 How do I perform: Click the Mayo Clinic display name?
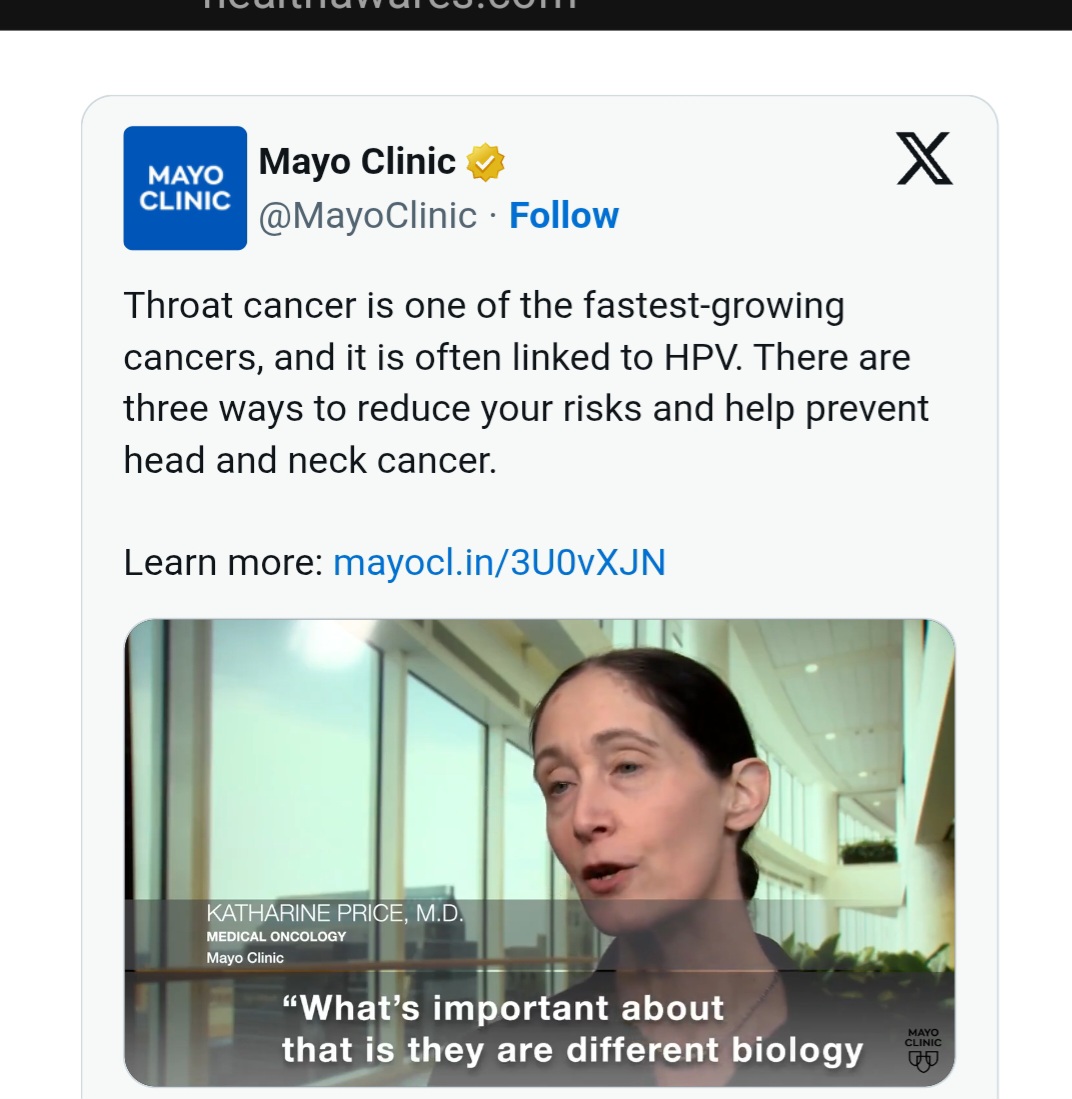[357, 161]
